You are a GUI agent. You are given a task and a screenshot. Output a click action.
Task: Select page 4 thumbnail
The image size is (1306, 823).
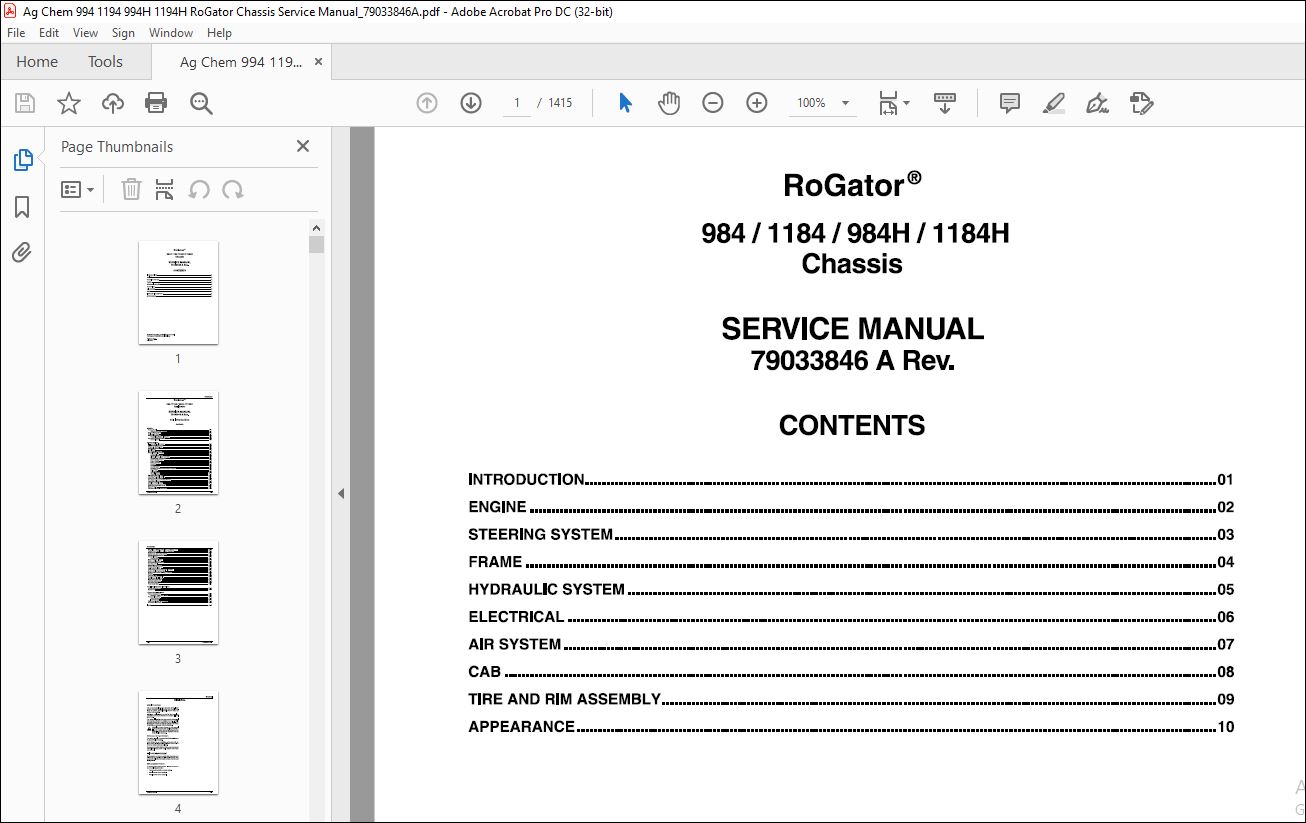[178, 742]
